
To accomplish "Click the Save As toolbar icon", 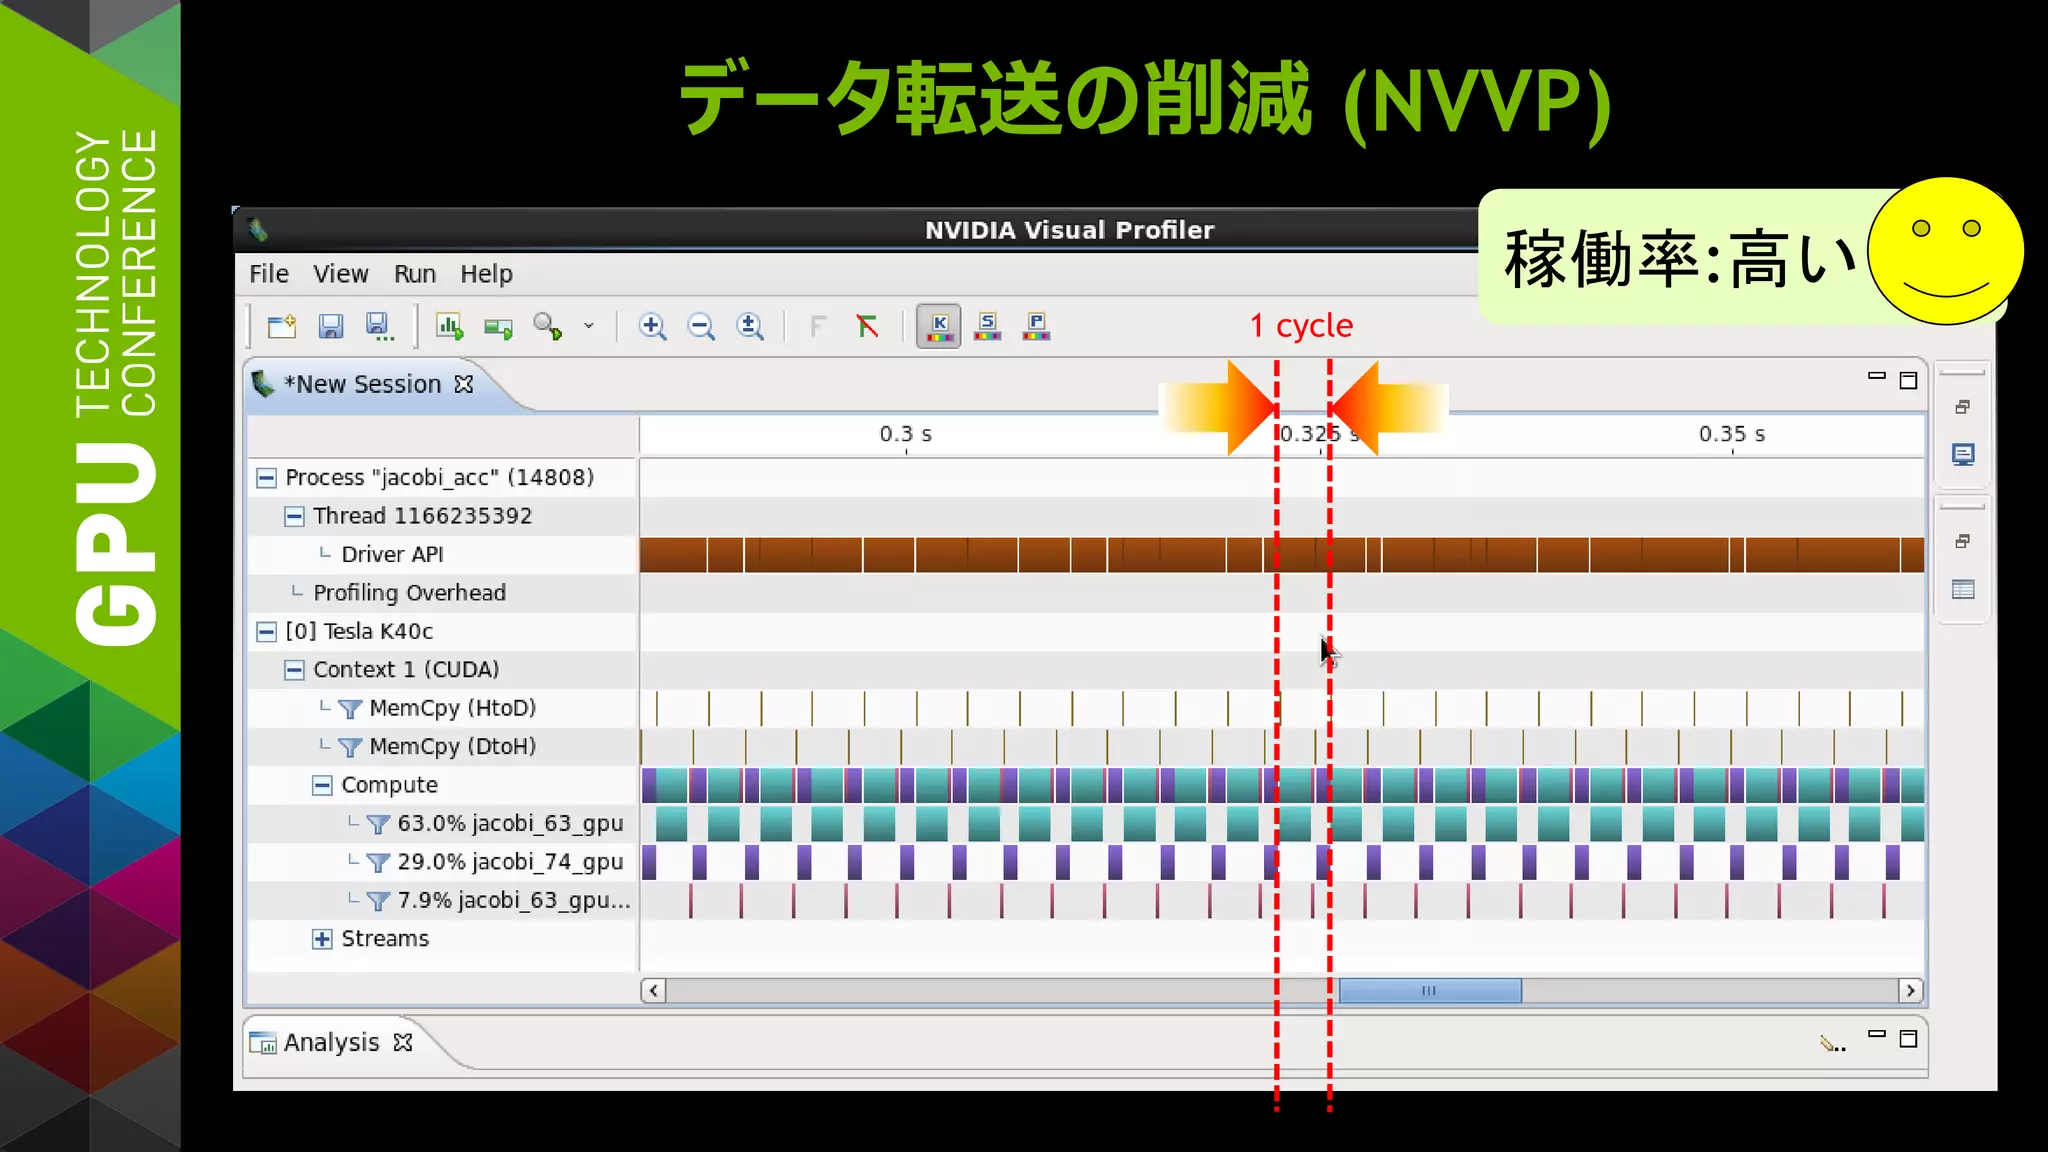I will point(379,326).
